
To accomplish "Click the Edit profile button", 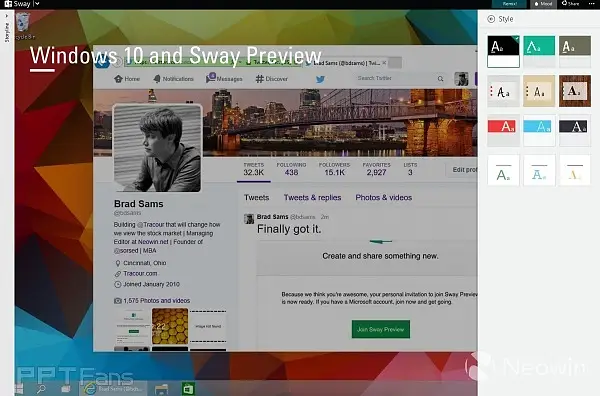I will click(x=462, y=169).
